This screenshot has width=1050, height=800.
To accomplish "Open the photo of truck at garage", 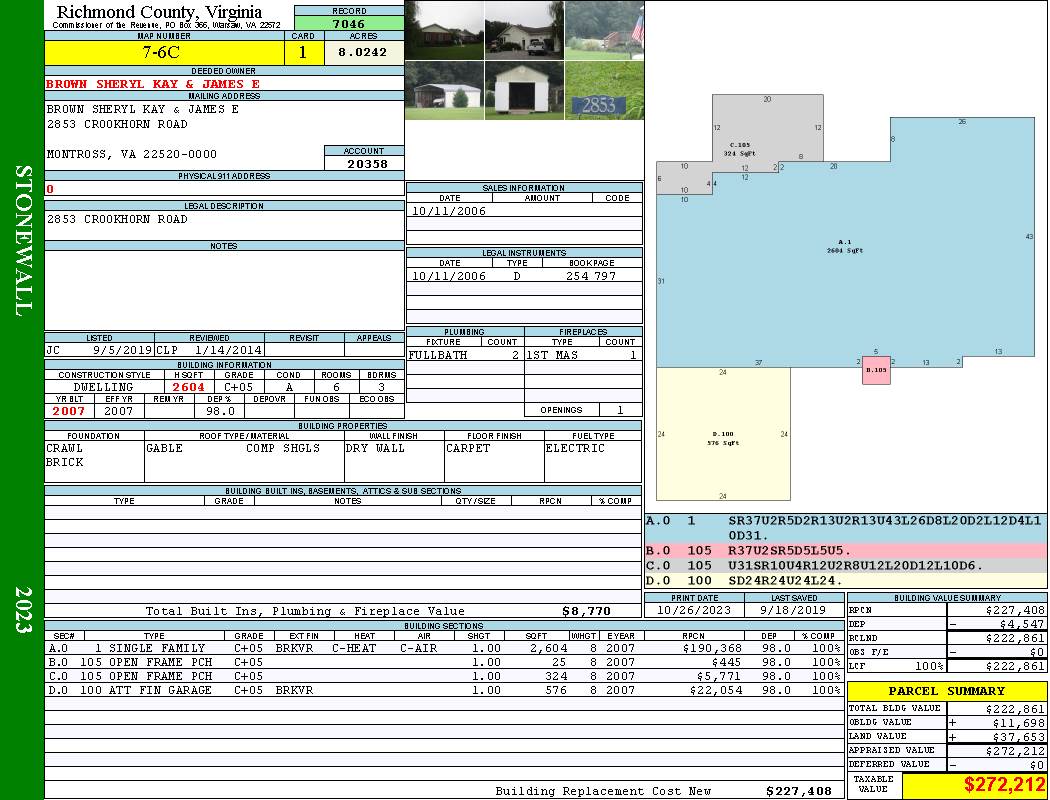I will click(524, 30).
